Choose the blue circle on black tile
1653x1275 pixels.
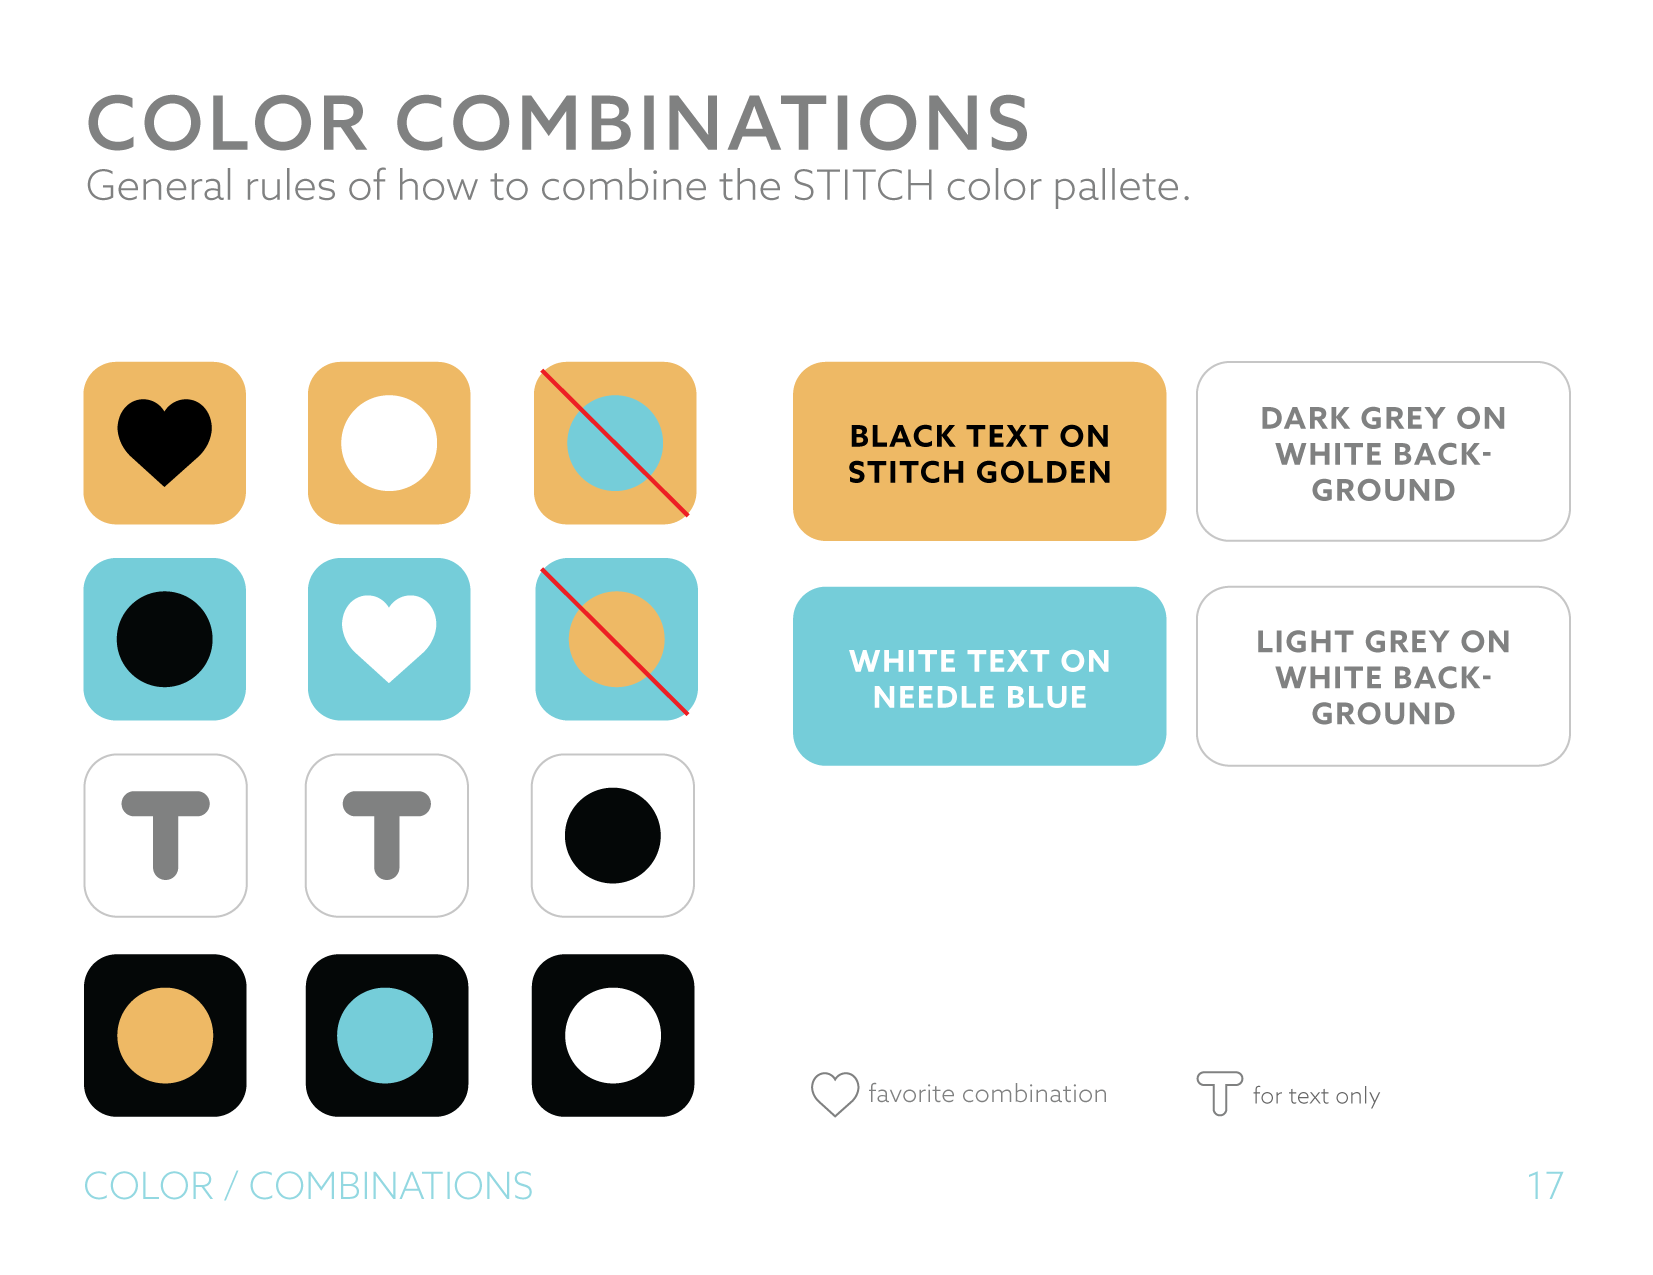[386, 1035]
